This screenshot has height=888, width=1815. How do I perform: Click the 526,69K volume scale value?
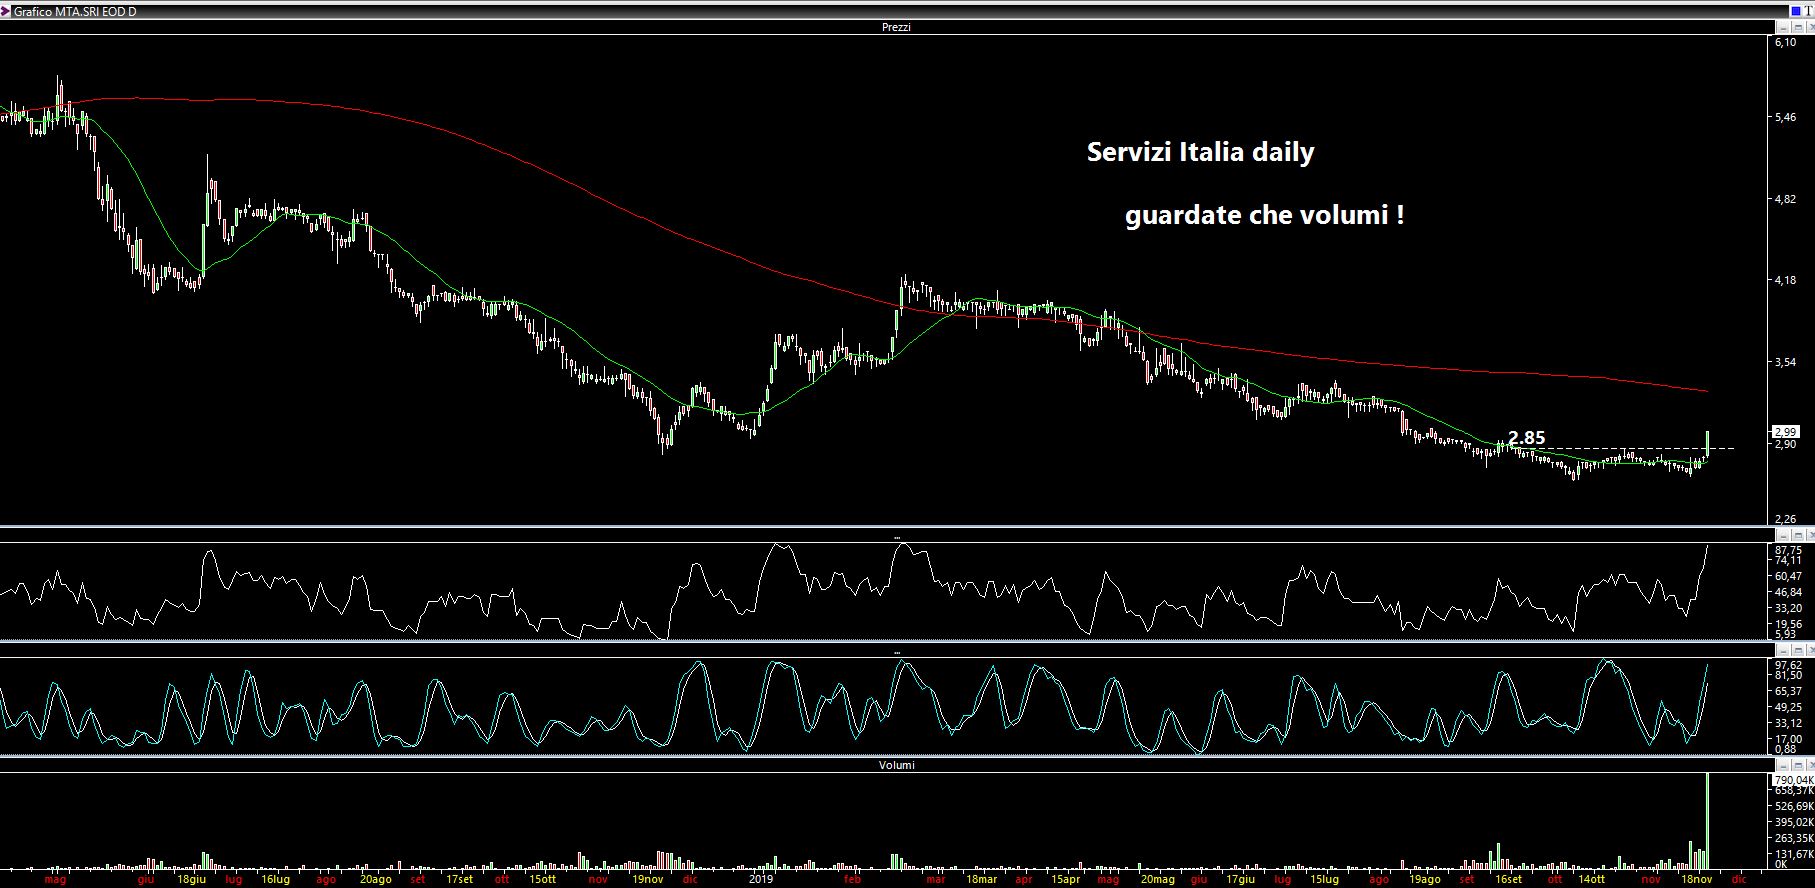point(1794,805)
